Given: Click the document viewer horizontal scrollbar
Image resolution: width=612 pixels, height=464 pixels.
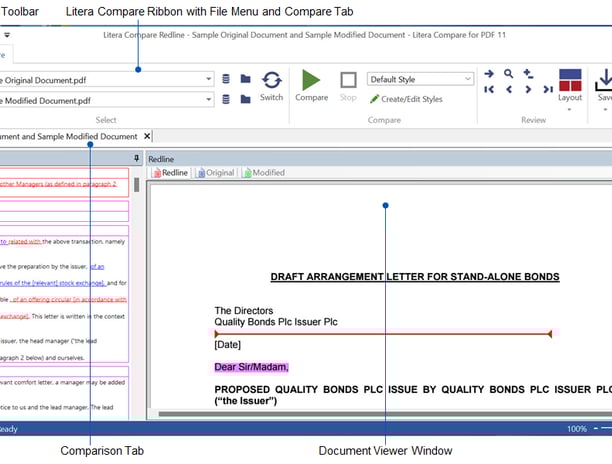Looking at the screenshot, I should tap(384, 414).
